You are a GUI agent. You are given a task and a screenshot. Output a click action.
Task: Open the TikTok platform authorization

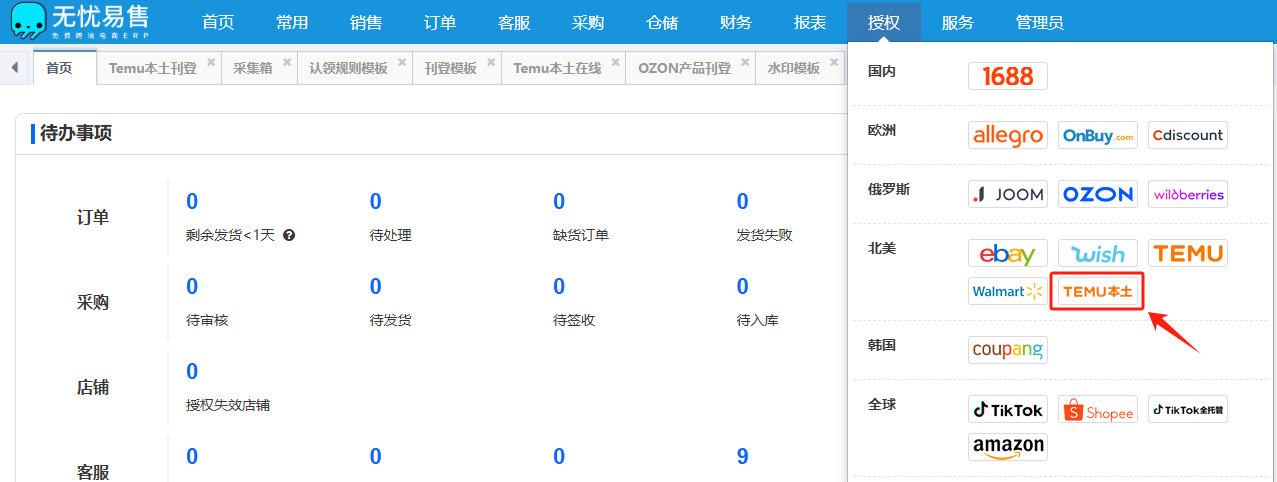[1007, 409]
